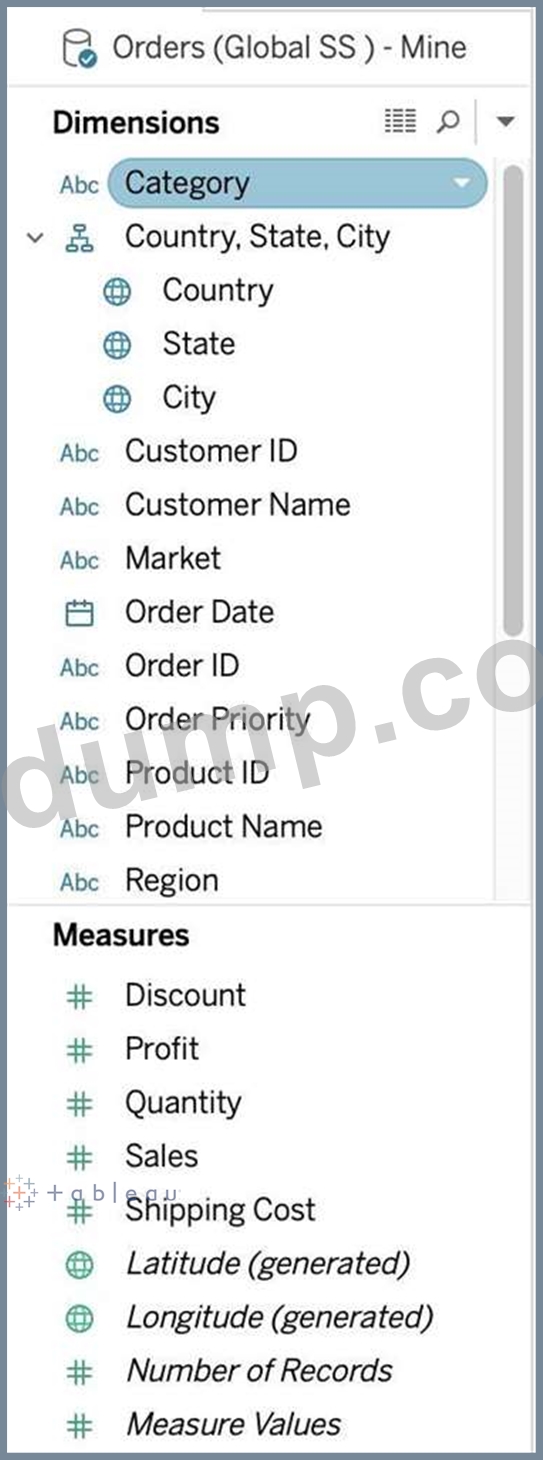Click the number sign icon beside Profit
Image resolution: width=543 pixels, height=1460 pixels.
[x=79, y=1050]
